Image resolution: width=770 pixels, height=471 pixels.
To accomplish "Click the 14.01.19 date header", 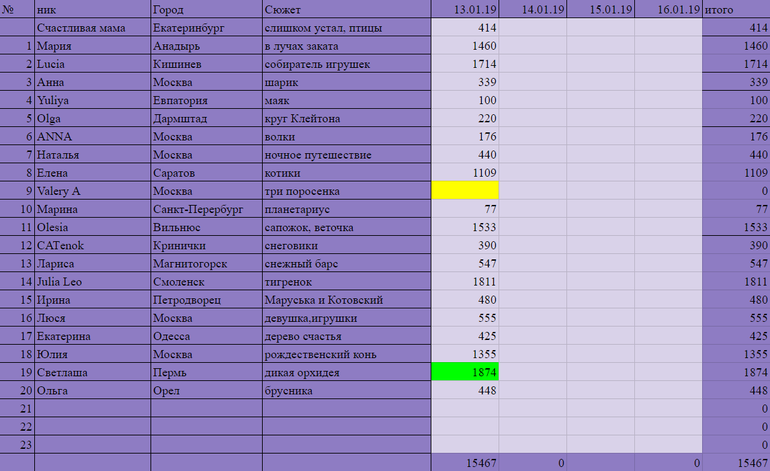I will (533, 9).
